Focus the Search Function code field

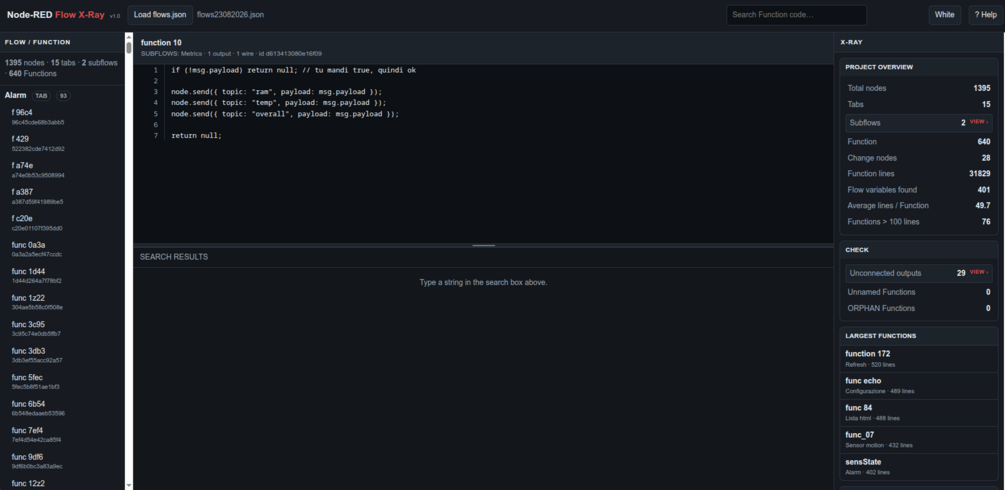(x=796, y=15)
